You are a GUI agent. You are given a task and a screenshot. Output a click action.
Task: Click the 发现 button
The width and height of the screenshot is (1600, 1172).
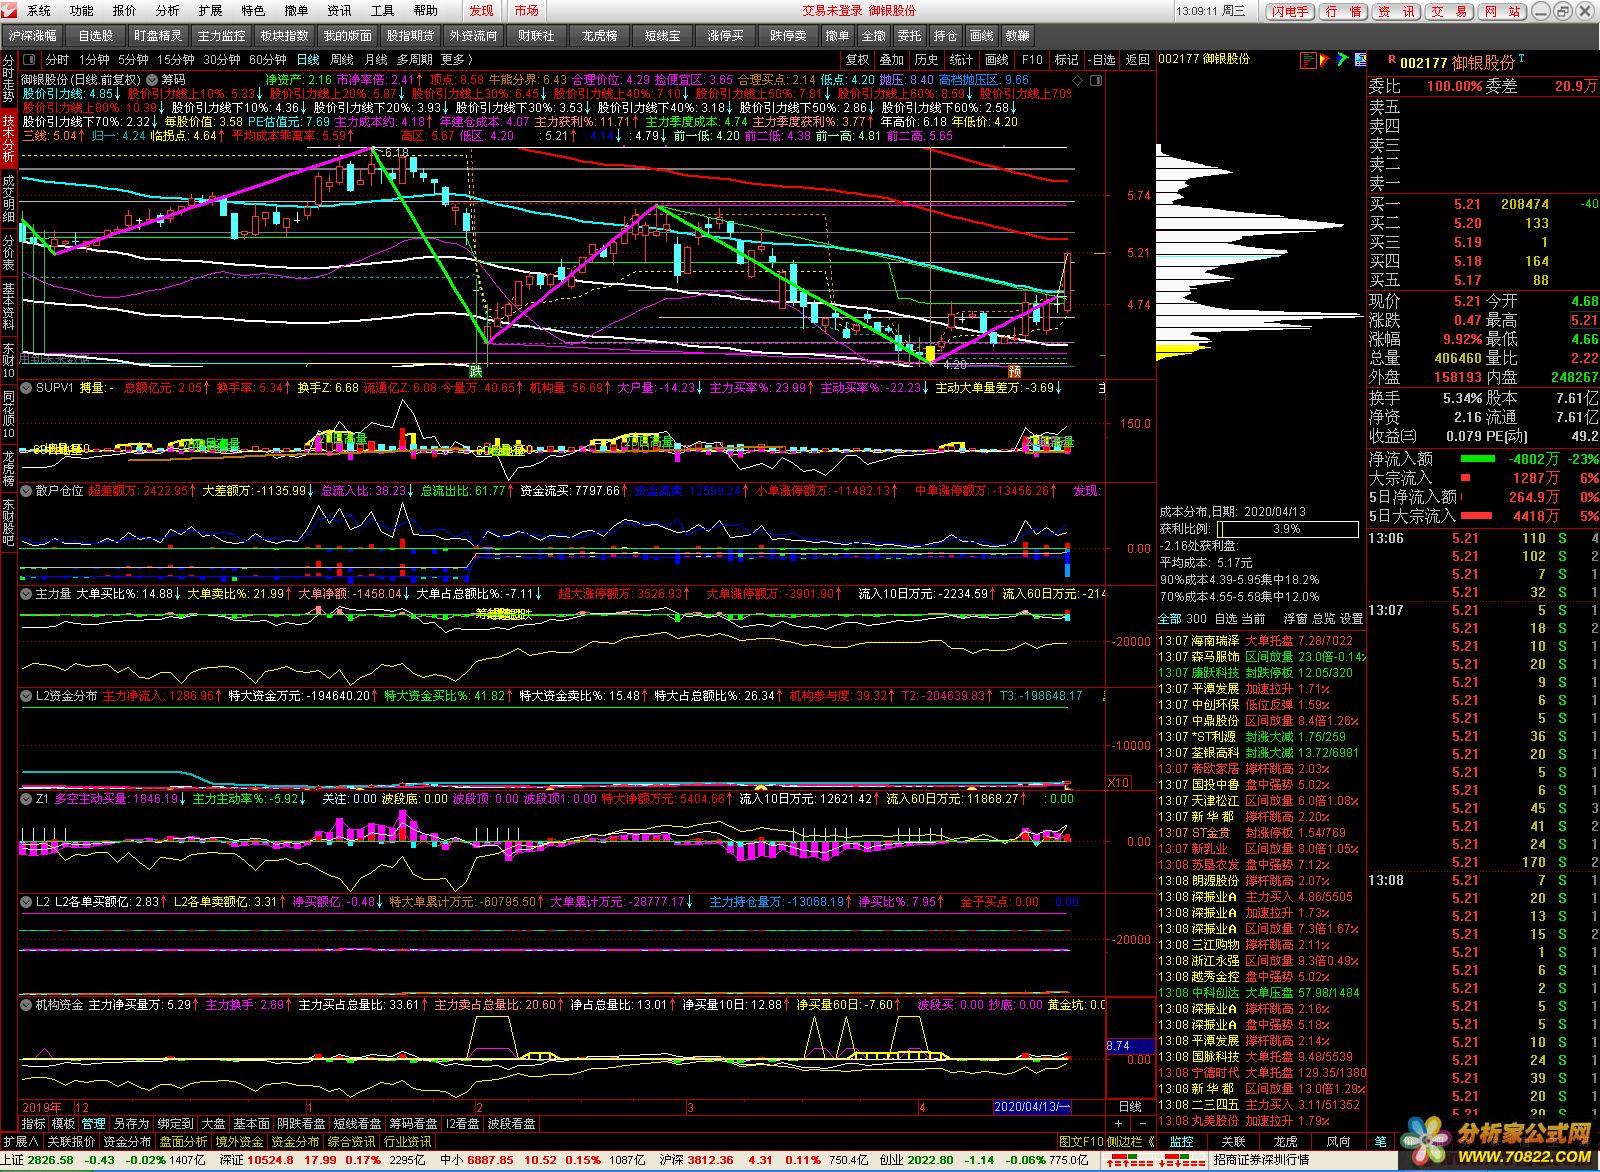(482, 10)
